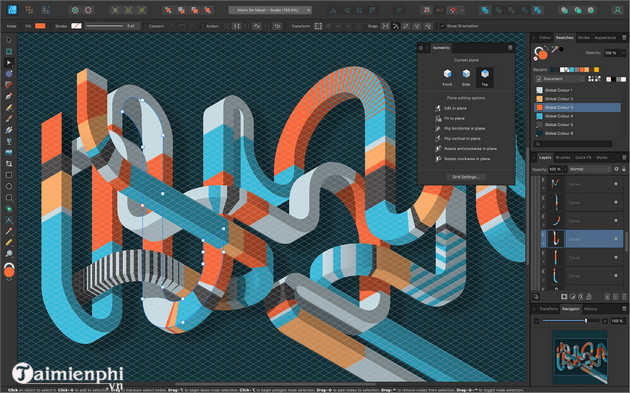Click the delete layer trash icon
Image resolution: width=630 pixels, height=393 pixels.
click(x=624, y=297)
